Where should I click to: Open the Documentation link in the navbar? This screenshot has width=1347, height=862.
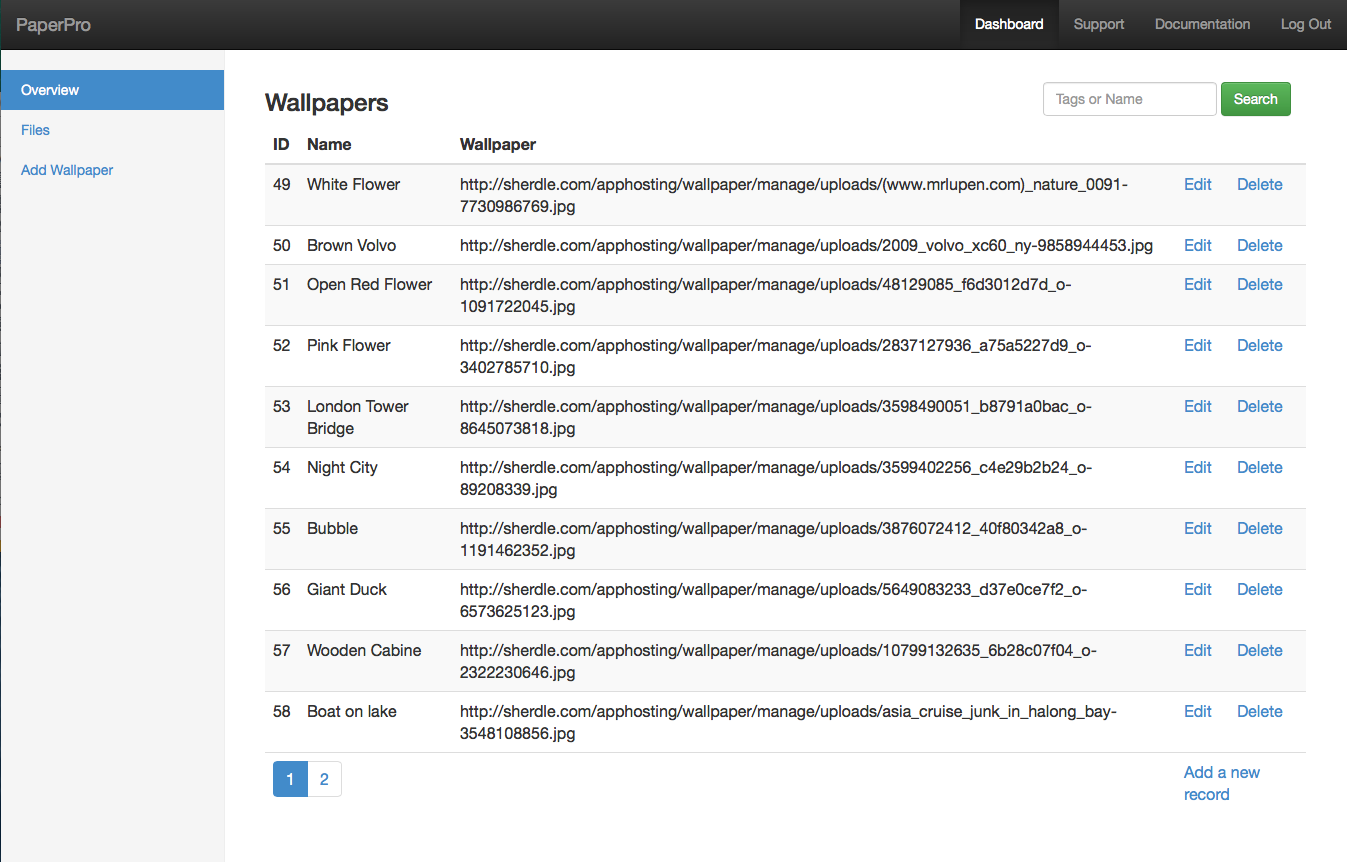tap(1202, 25)
